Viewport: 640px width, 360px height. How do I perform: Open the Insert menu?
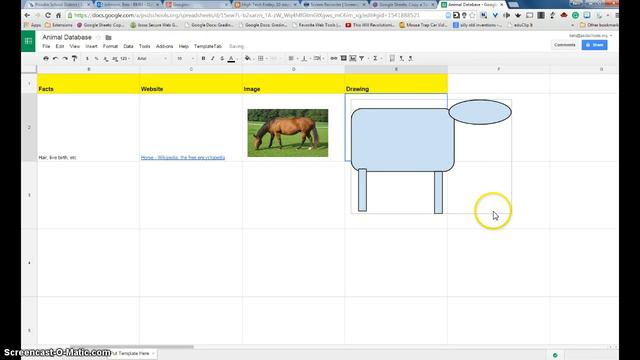[x=91, y=47]
